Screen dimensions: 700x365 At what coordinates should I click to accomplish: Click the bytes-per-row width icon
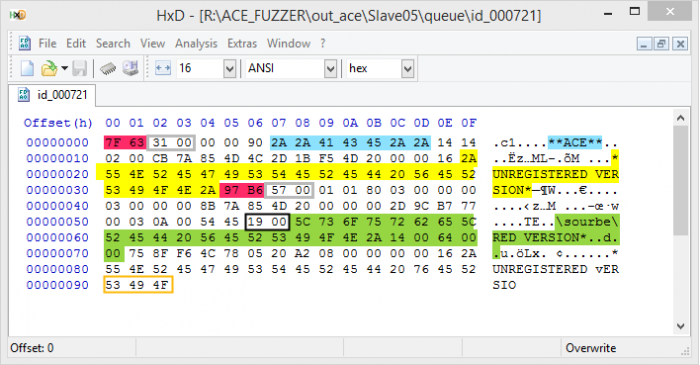[x=162, y=68]
